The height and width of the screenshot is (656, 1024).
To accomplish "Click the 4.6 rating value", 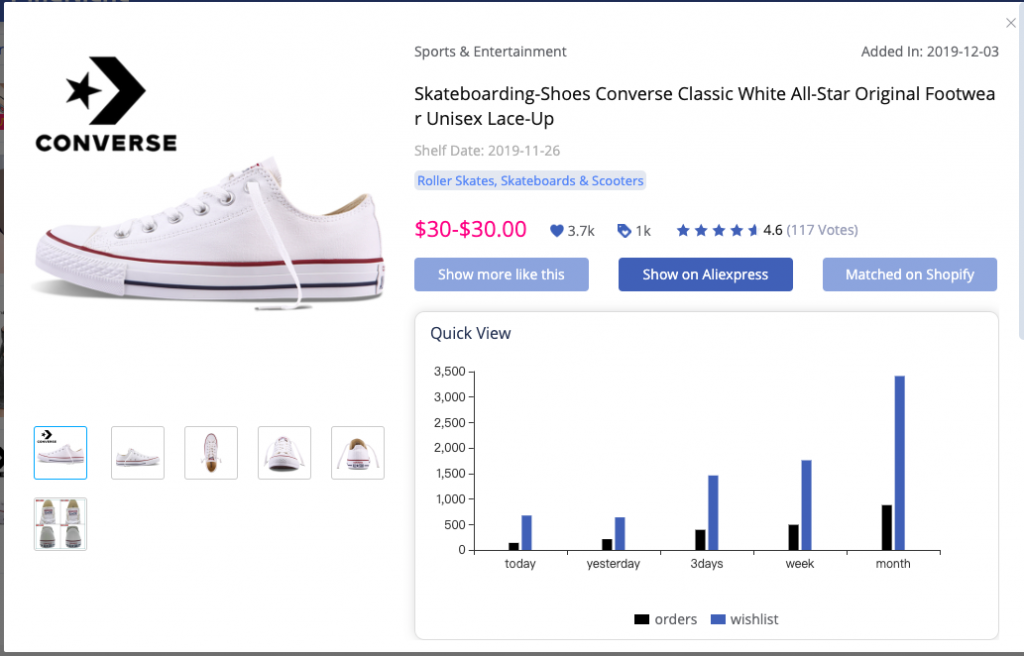I will (x=773, y=230).
